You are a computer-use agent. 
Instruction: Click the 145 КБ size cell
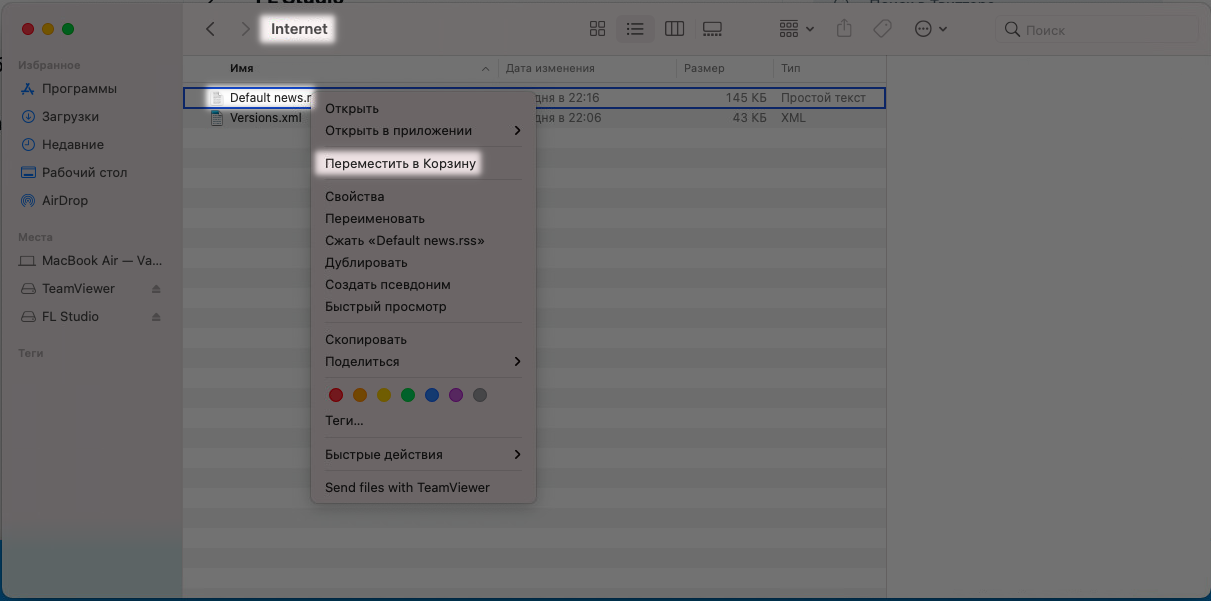(x=746, y=98)
